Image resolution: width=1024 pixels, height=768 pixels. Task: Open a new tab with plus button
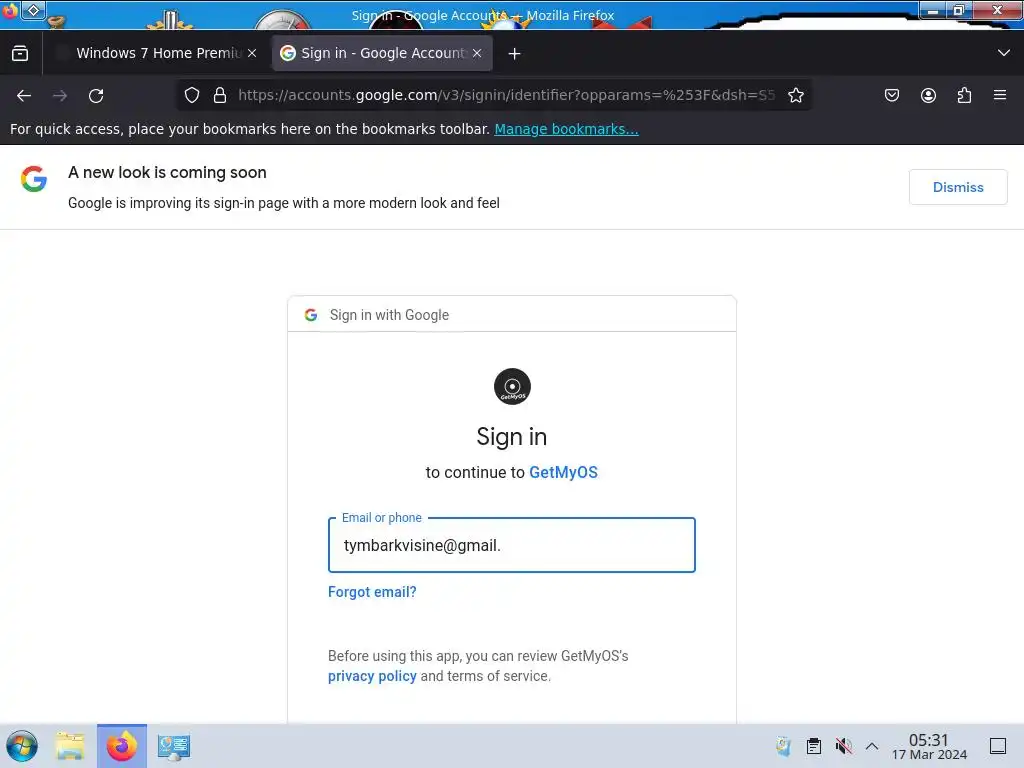click(x=515, y=54)
